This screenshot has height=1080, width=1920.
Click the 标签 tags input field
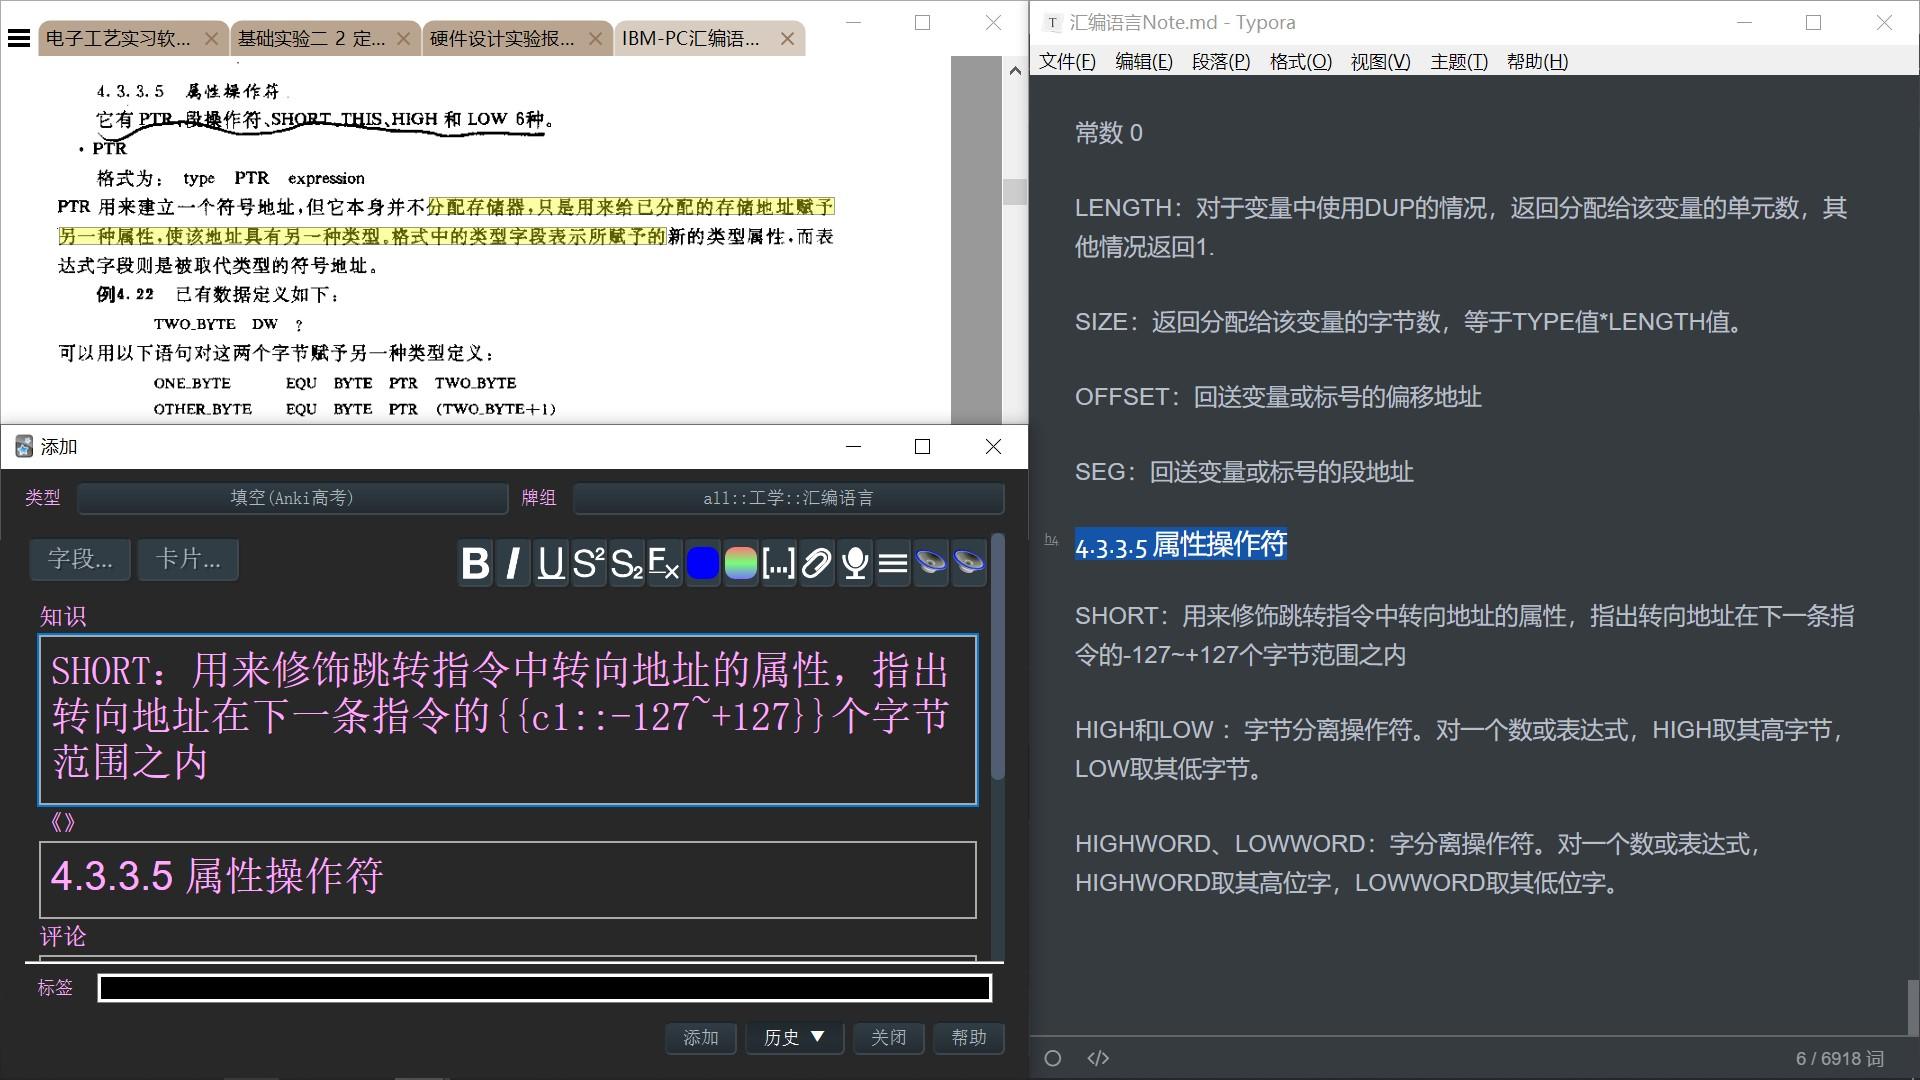pos(544,988)
